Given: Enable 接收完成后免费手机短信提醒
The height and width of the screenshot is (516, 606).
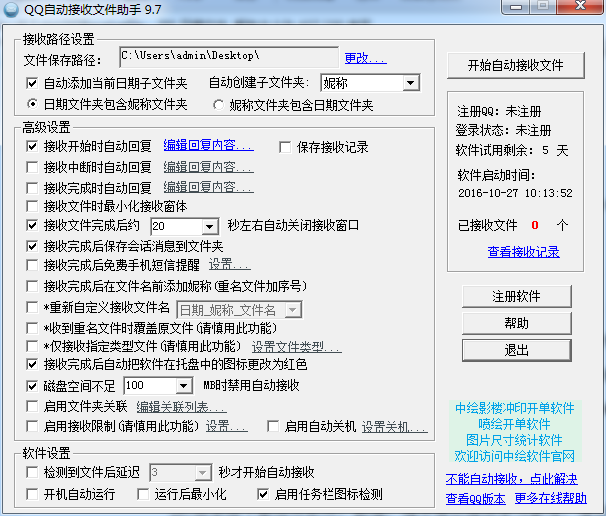Looking at the screenshot, I should pyautogui.click(x=32, y=266).
